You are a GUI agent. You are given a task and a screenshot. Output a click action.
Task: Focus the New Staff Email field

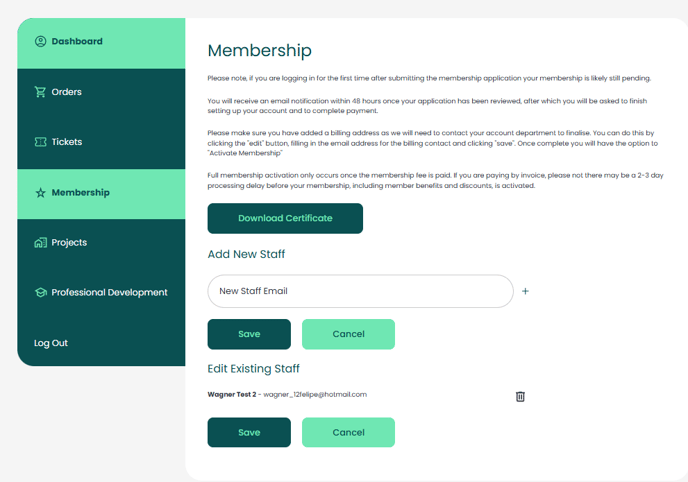(360, 292)
